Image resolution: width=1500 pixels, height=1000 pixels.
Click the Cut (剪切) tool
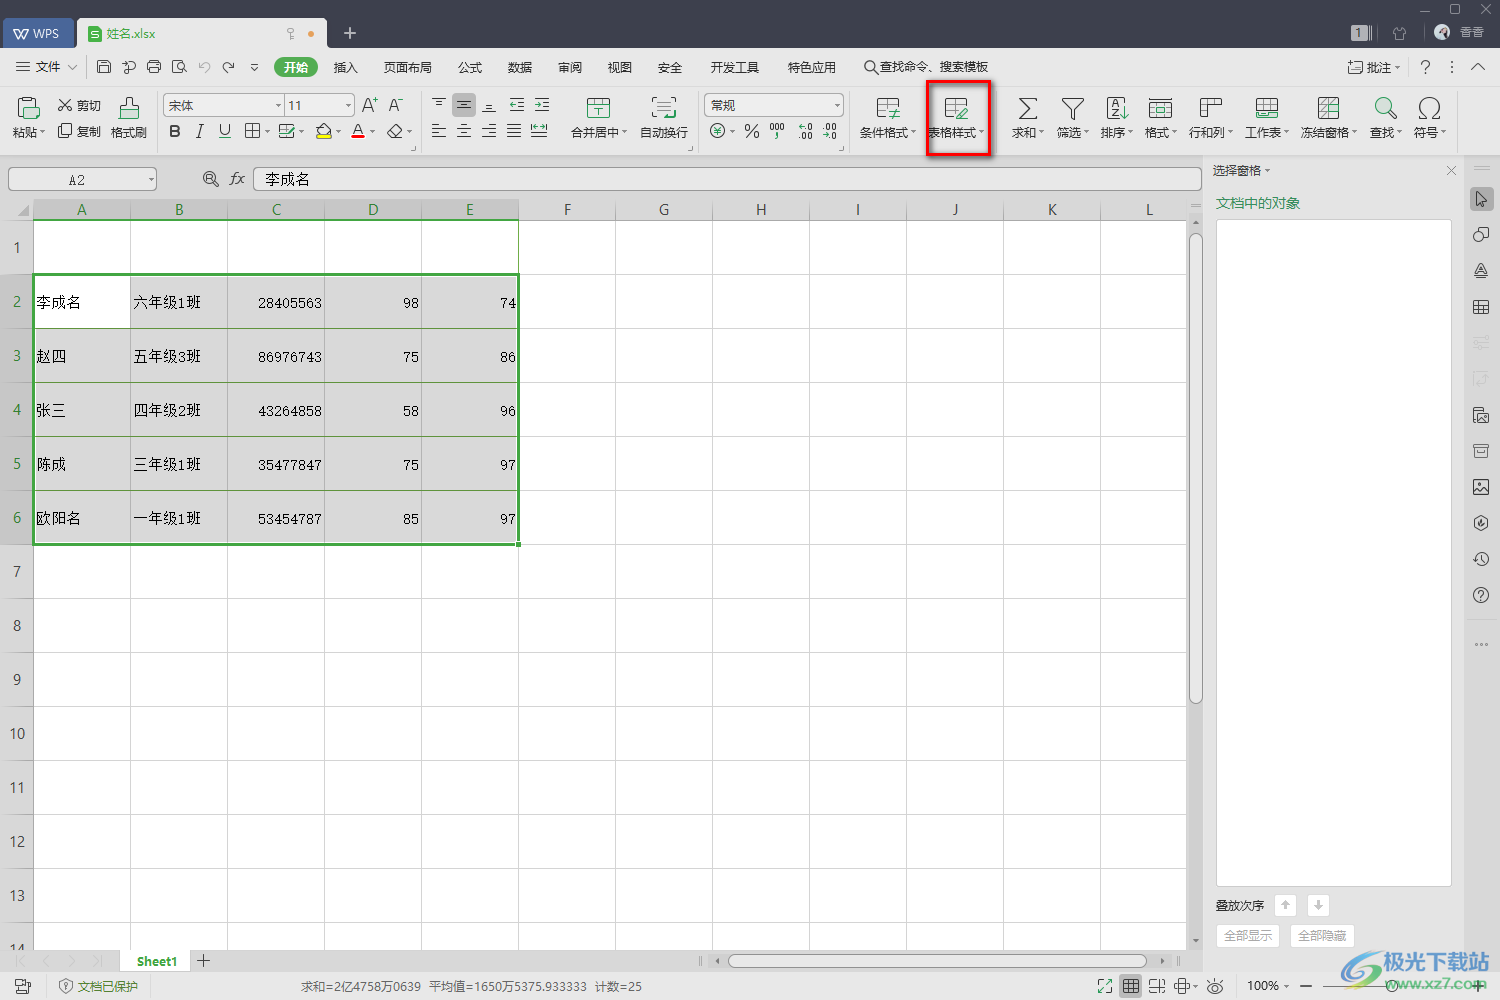79,105
